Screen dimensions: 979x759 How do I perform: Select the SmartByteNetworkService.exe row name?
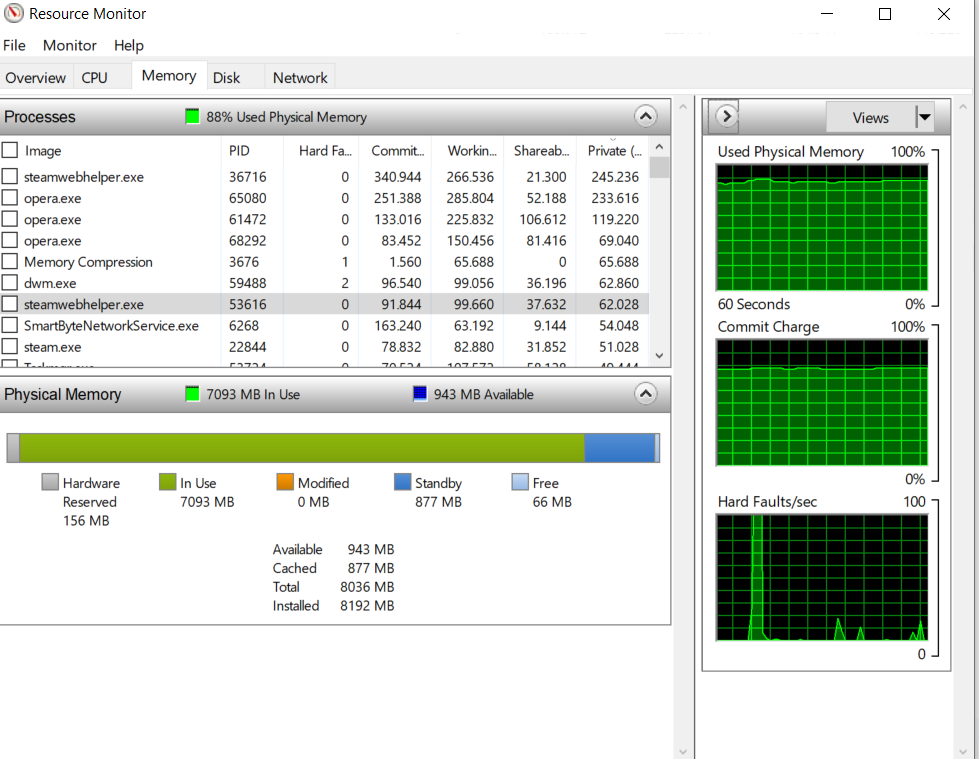click(111, 326)
